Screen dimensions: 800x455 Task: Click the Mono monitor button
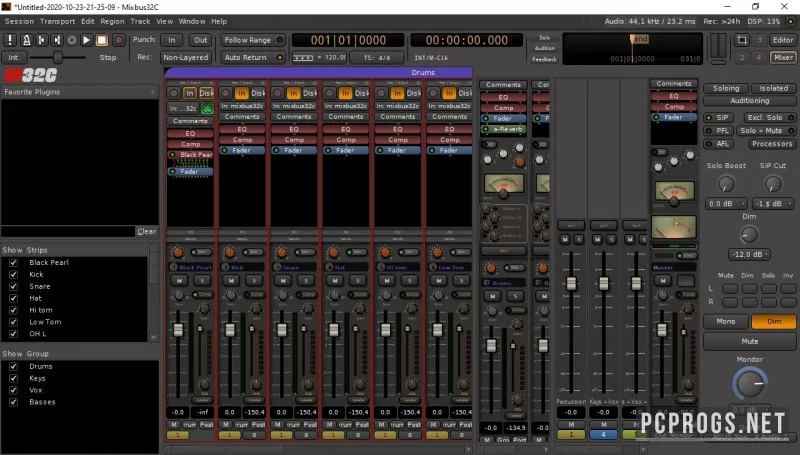click(x=726, y=321)
